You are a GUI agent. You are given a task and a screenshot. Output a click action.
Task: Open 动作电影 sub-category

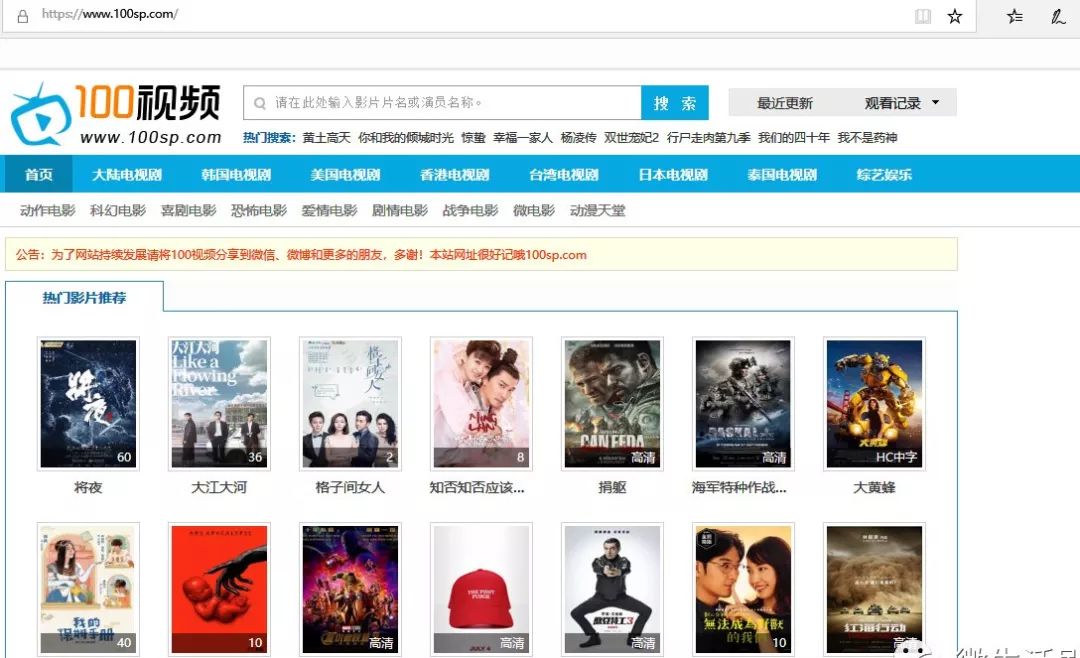48,210
